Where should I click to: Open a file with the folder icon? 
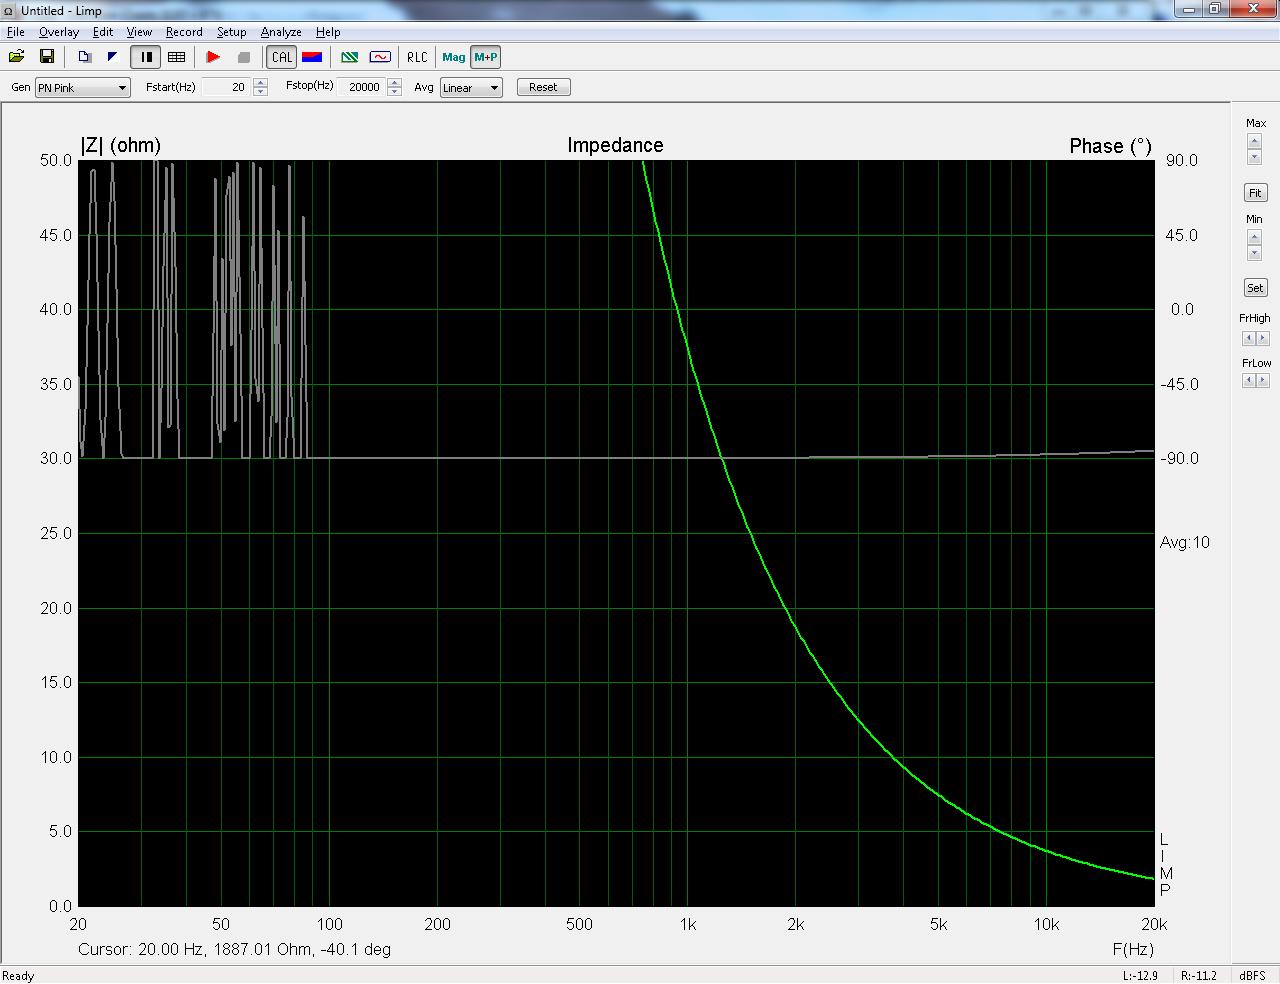coord(17,57)
